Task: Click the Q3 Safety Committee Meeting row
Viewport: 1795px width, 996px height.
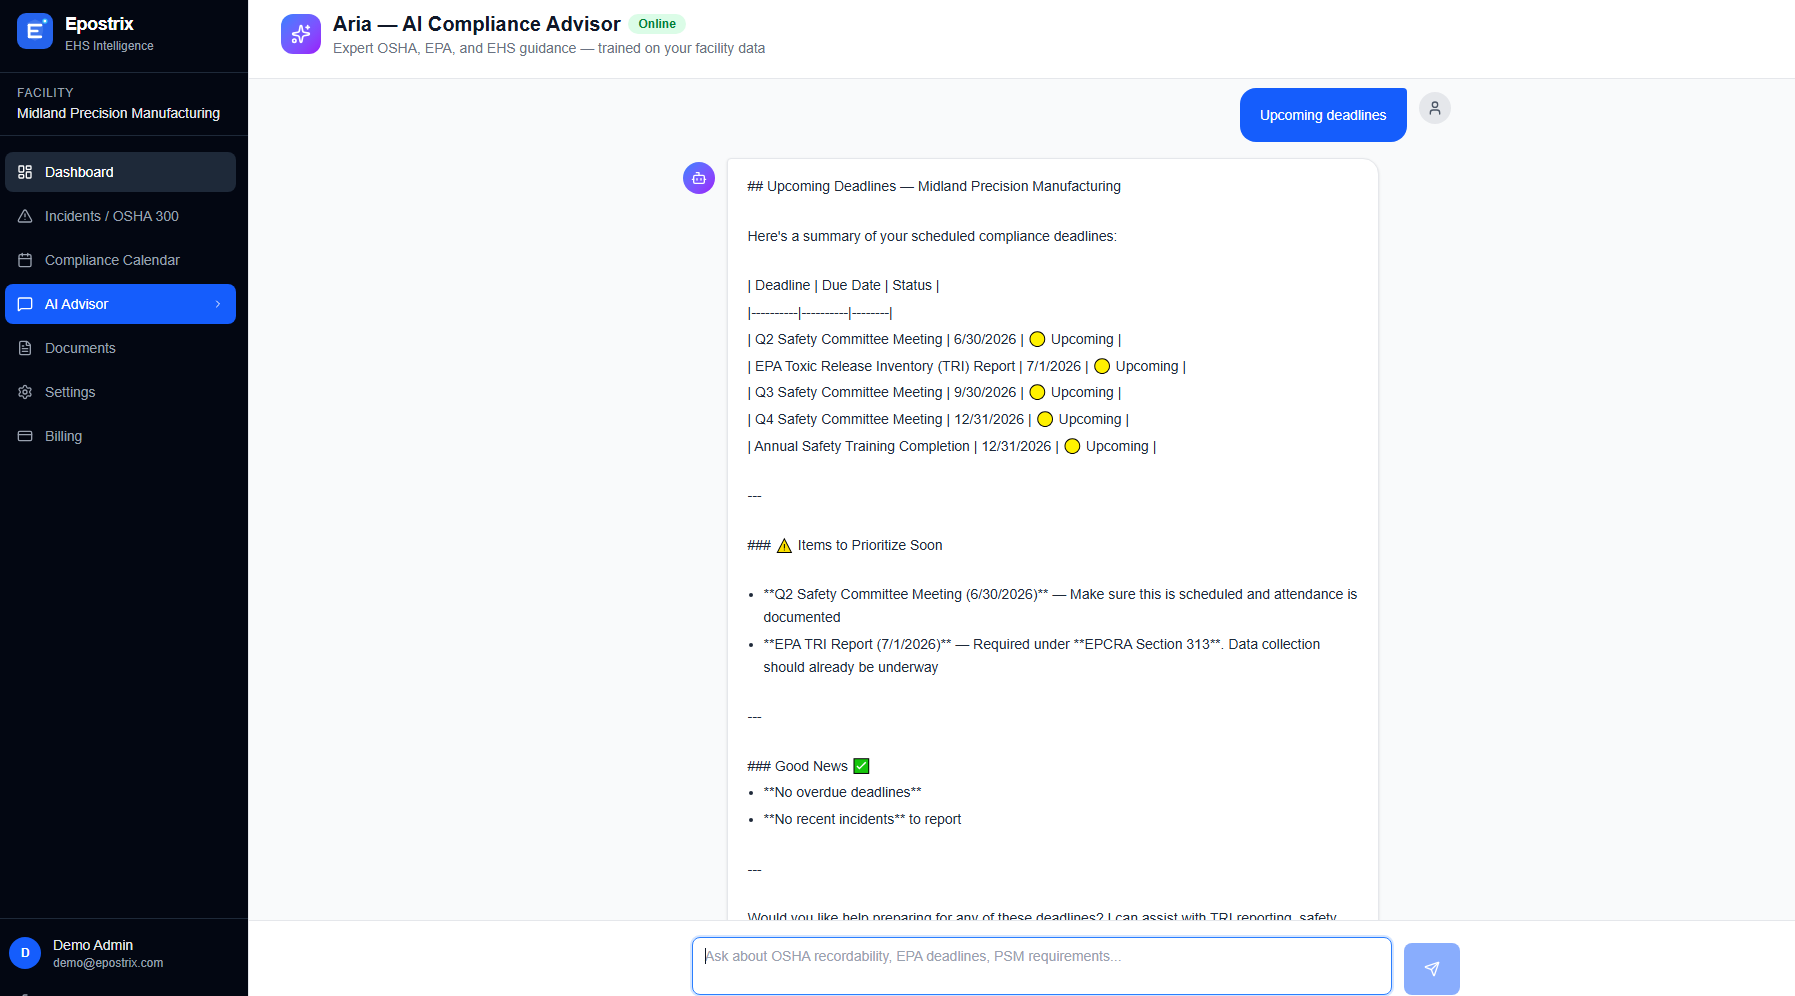Action: (x=934, y=392)
